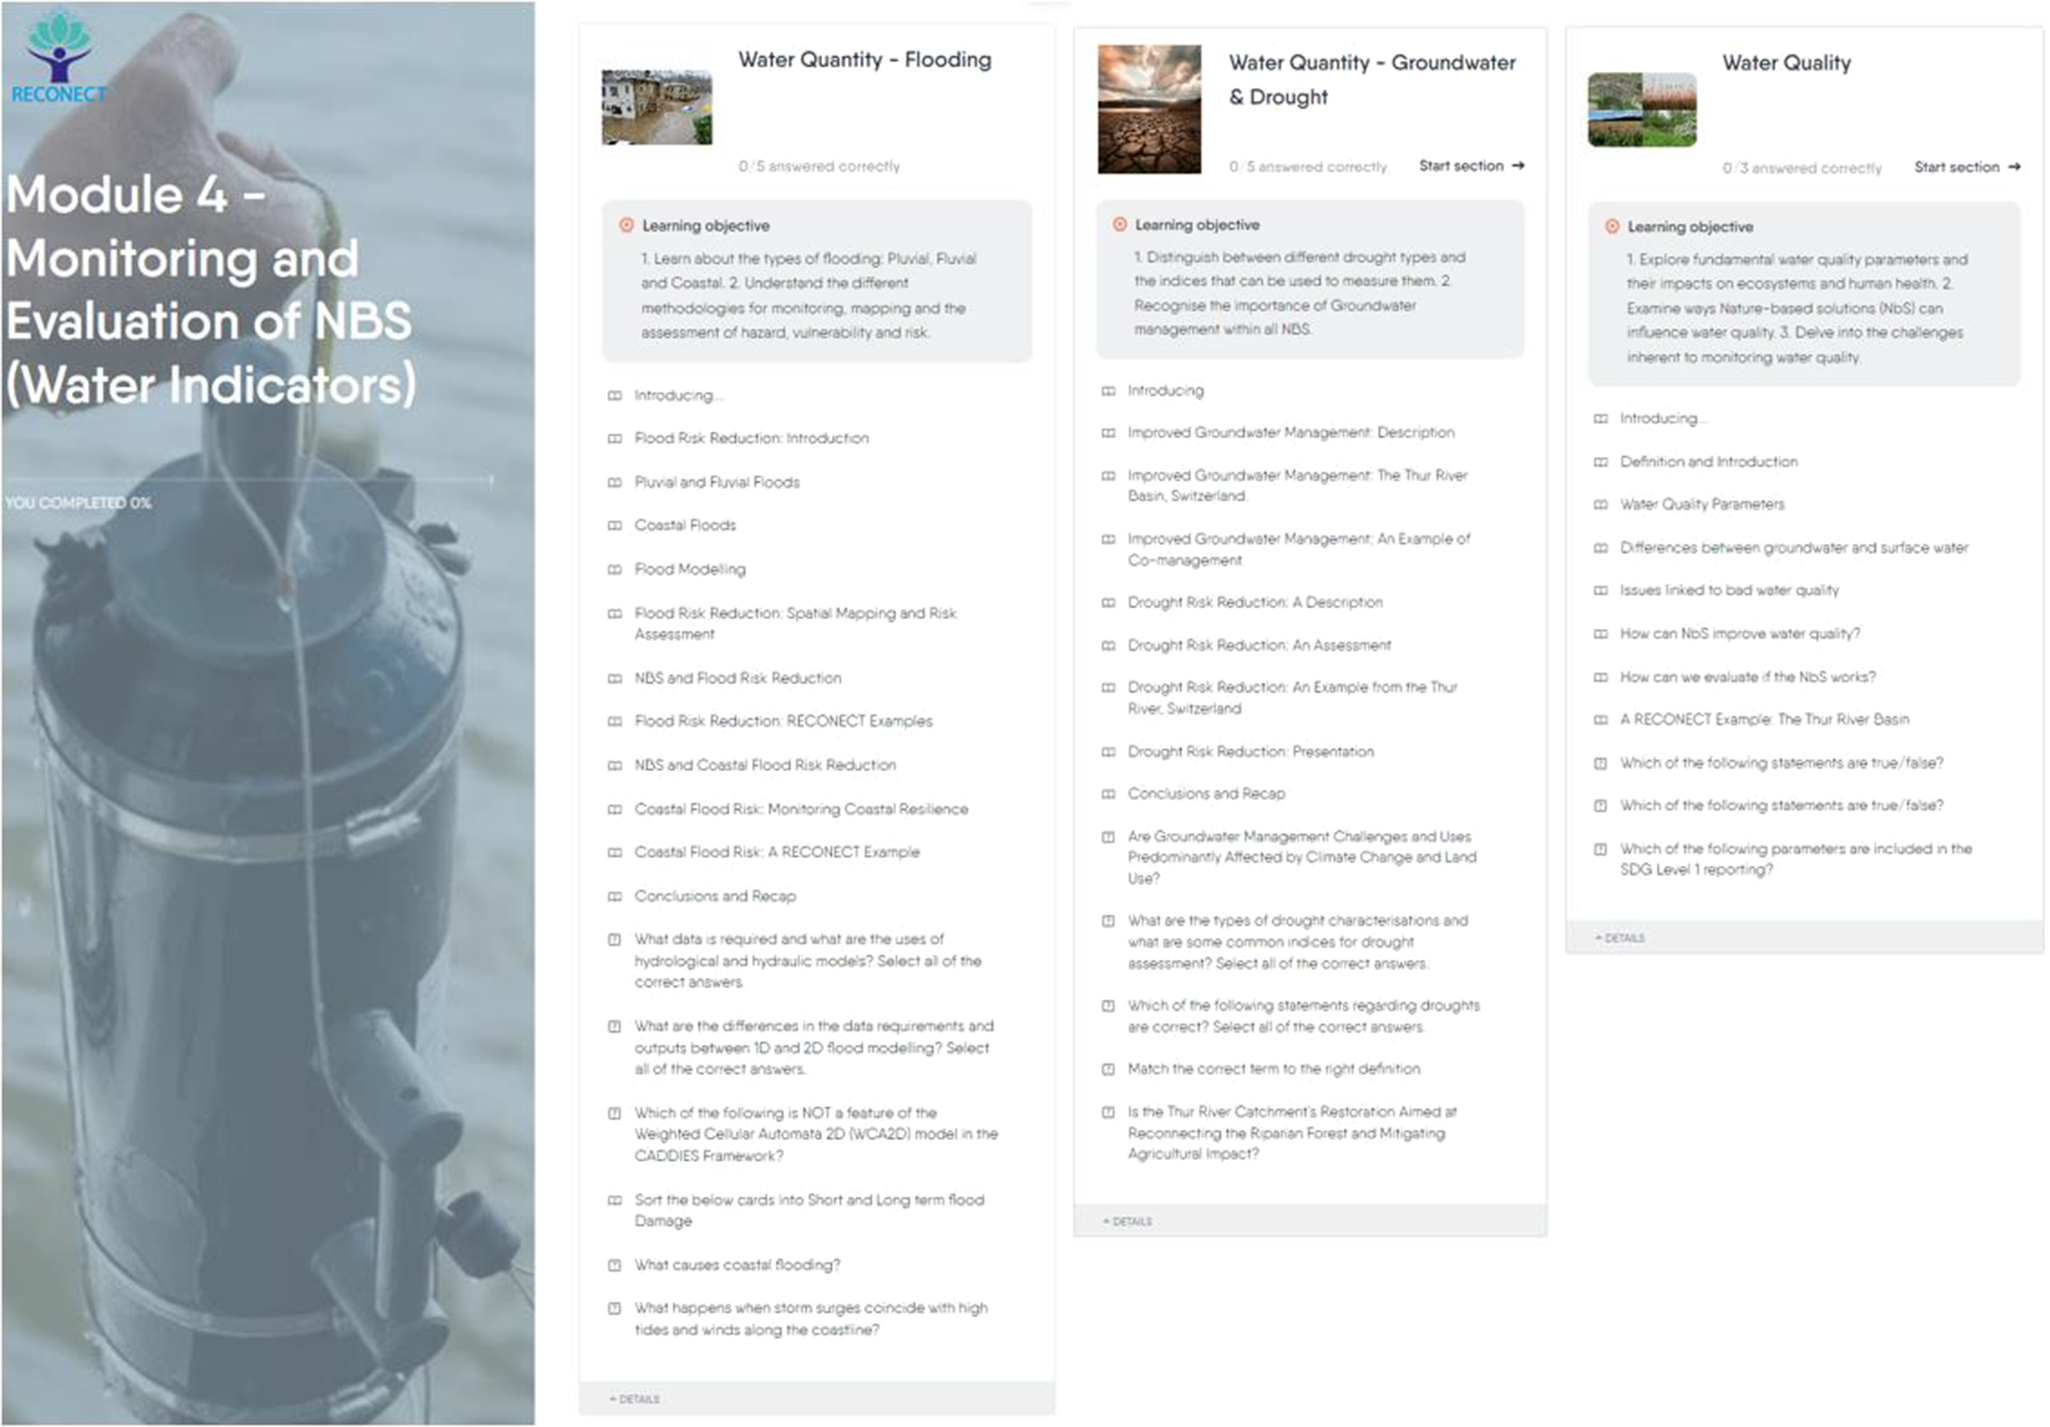
Task: Click arrow icon next to Groundwater Start section
Action: (1518, 166)
